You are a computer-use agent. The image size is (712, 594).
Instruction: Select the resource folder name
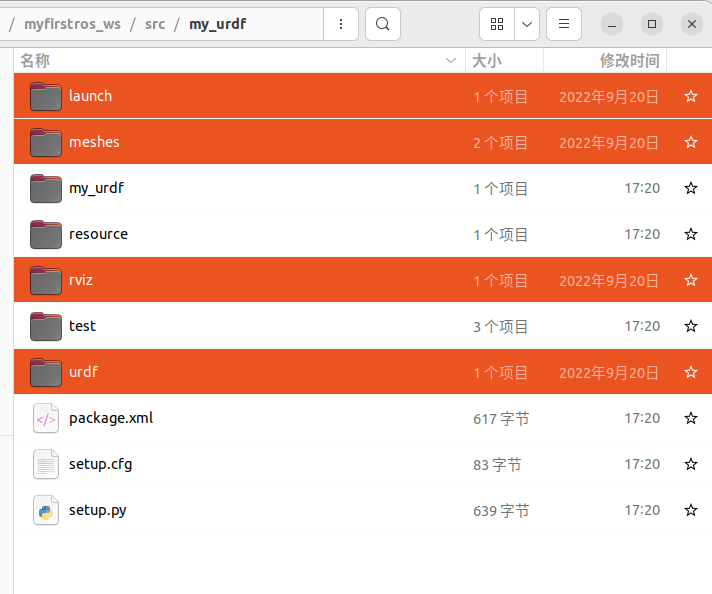pyautogui.click(x=99, y=234)
